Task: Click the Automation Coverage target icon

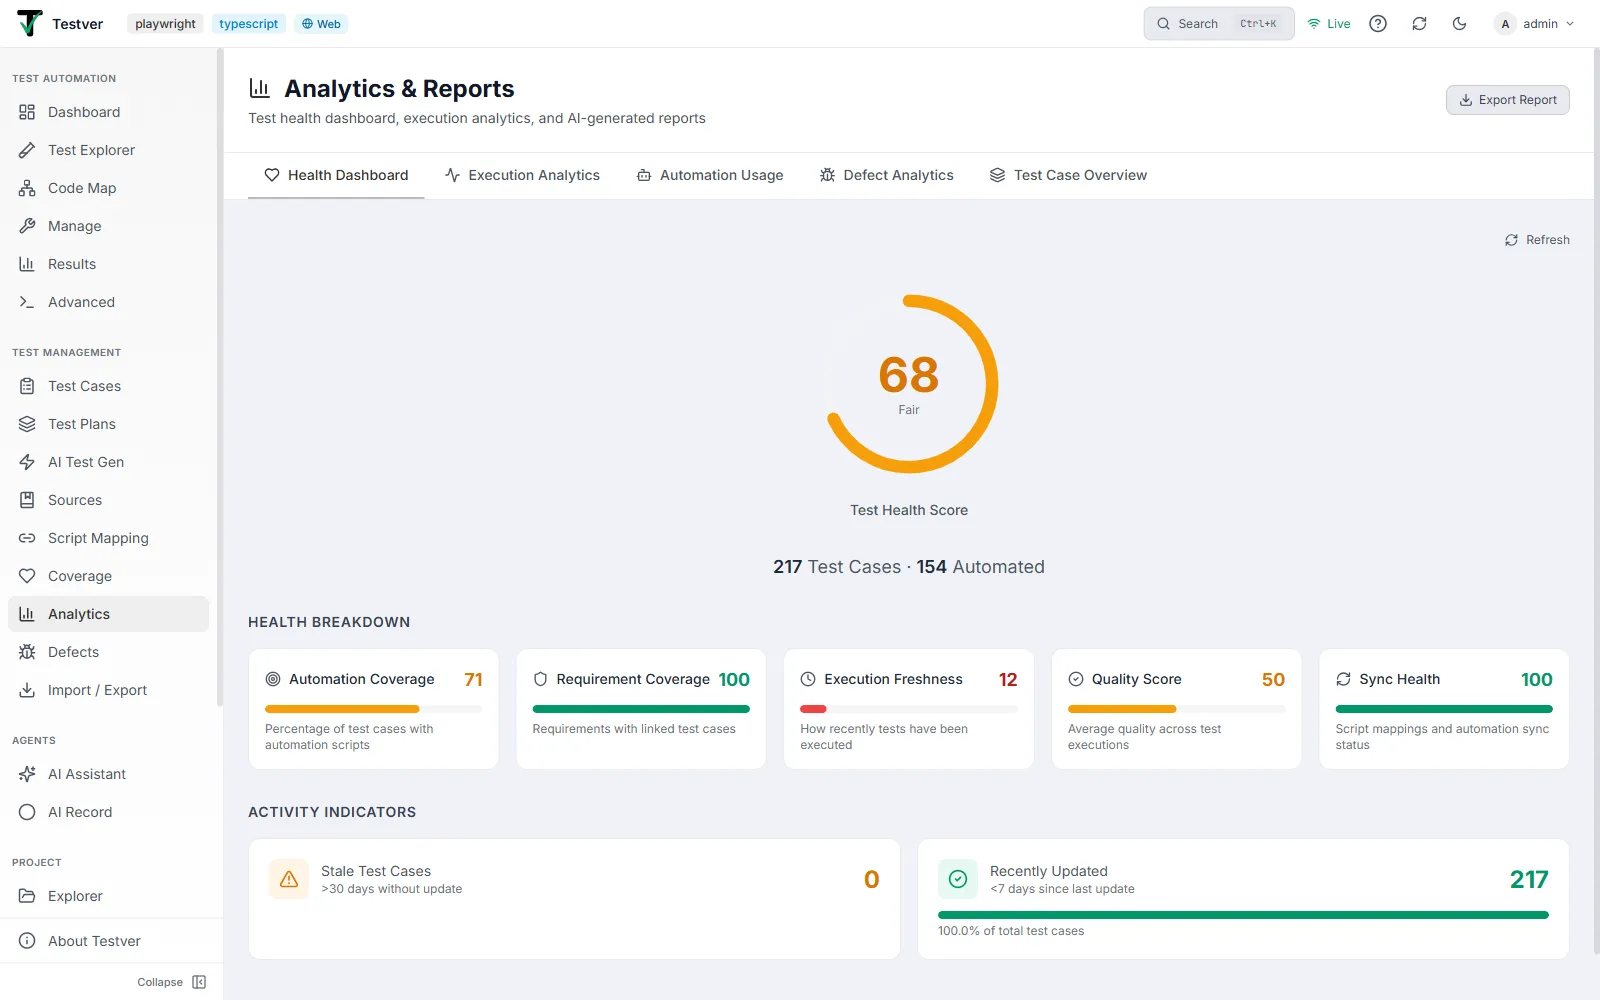Action: (x=273, y=679)
